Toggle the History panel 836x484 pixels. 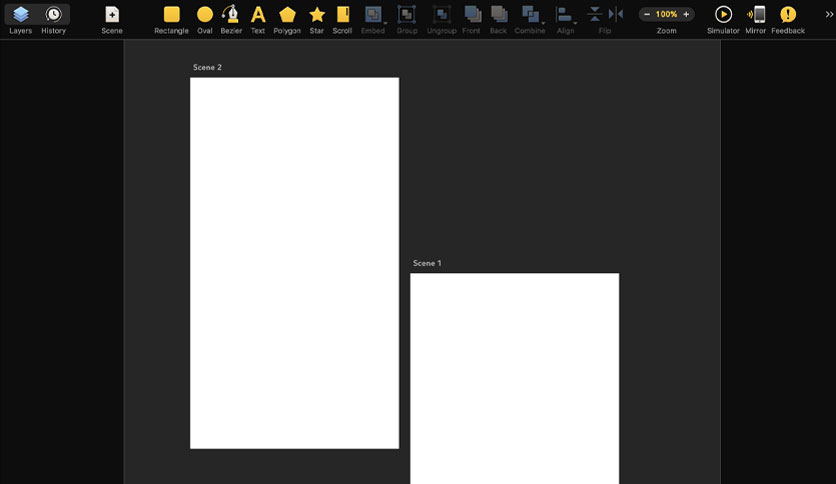click(53, 20)
